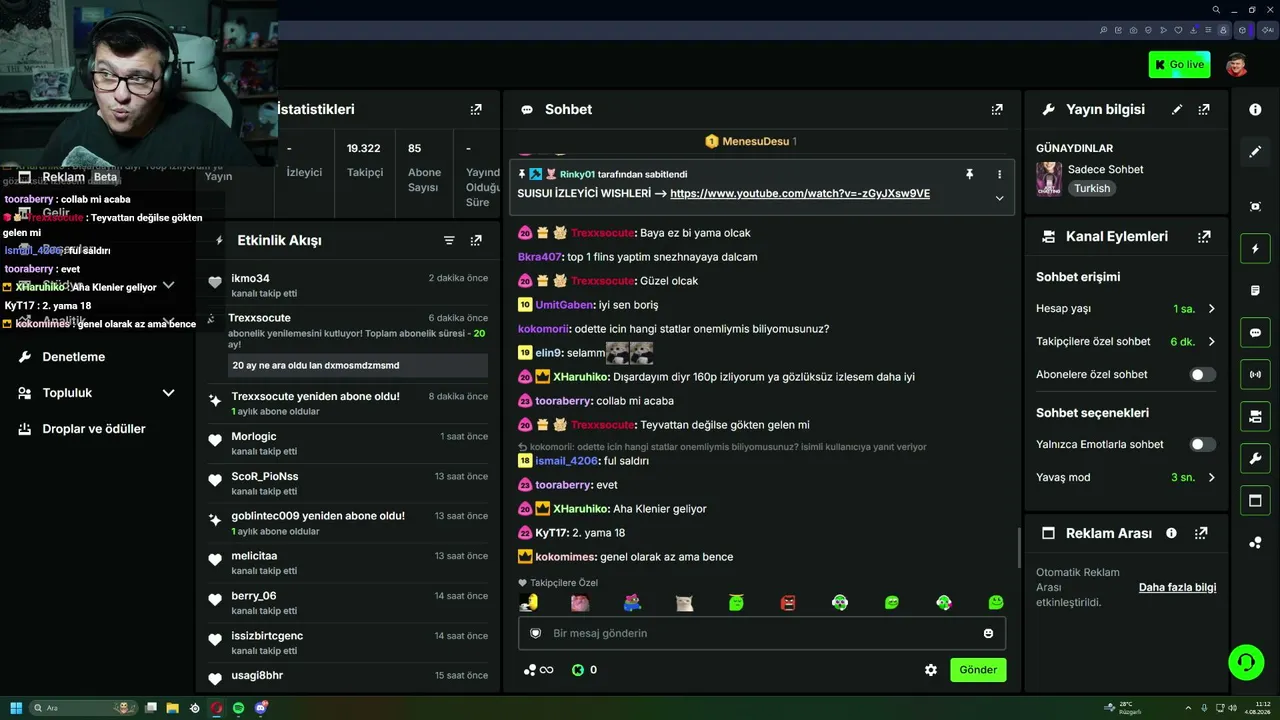
Task: Toggle Abonelere özel sohbet switch
Action: click(x=1202, y=374)
